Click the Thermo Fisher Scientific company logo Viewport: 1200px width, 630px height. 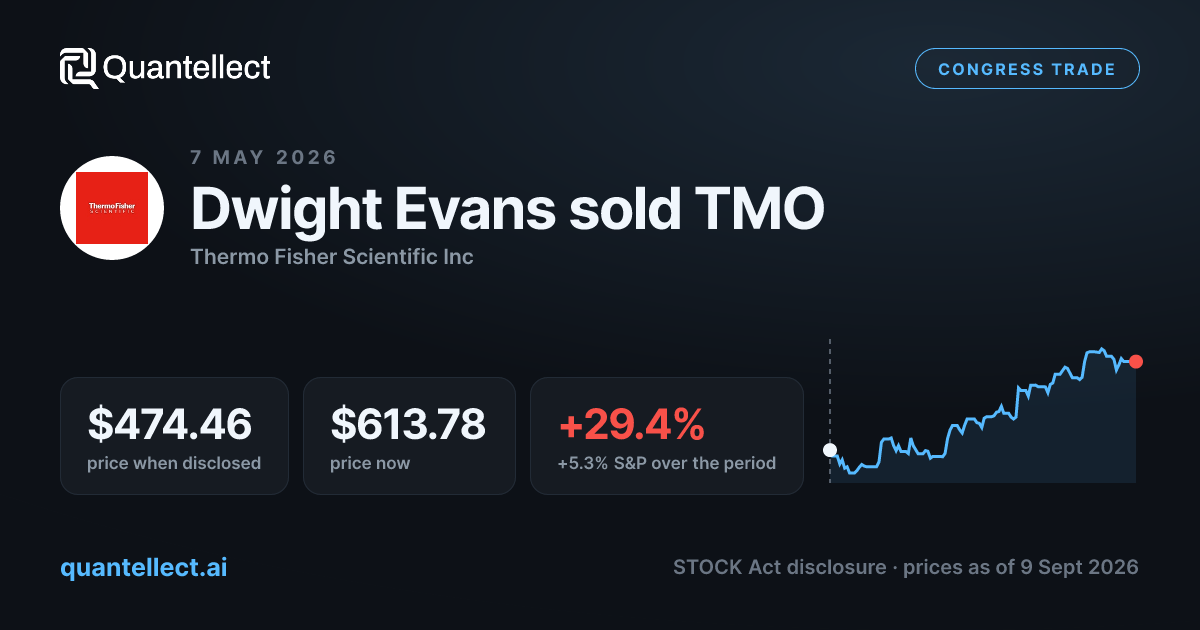tap(112, 208)
